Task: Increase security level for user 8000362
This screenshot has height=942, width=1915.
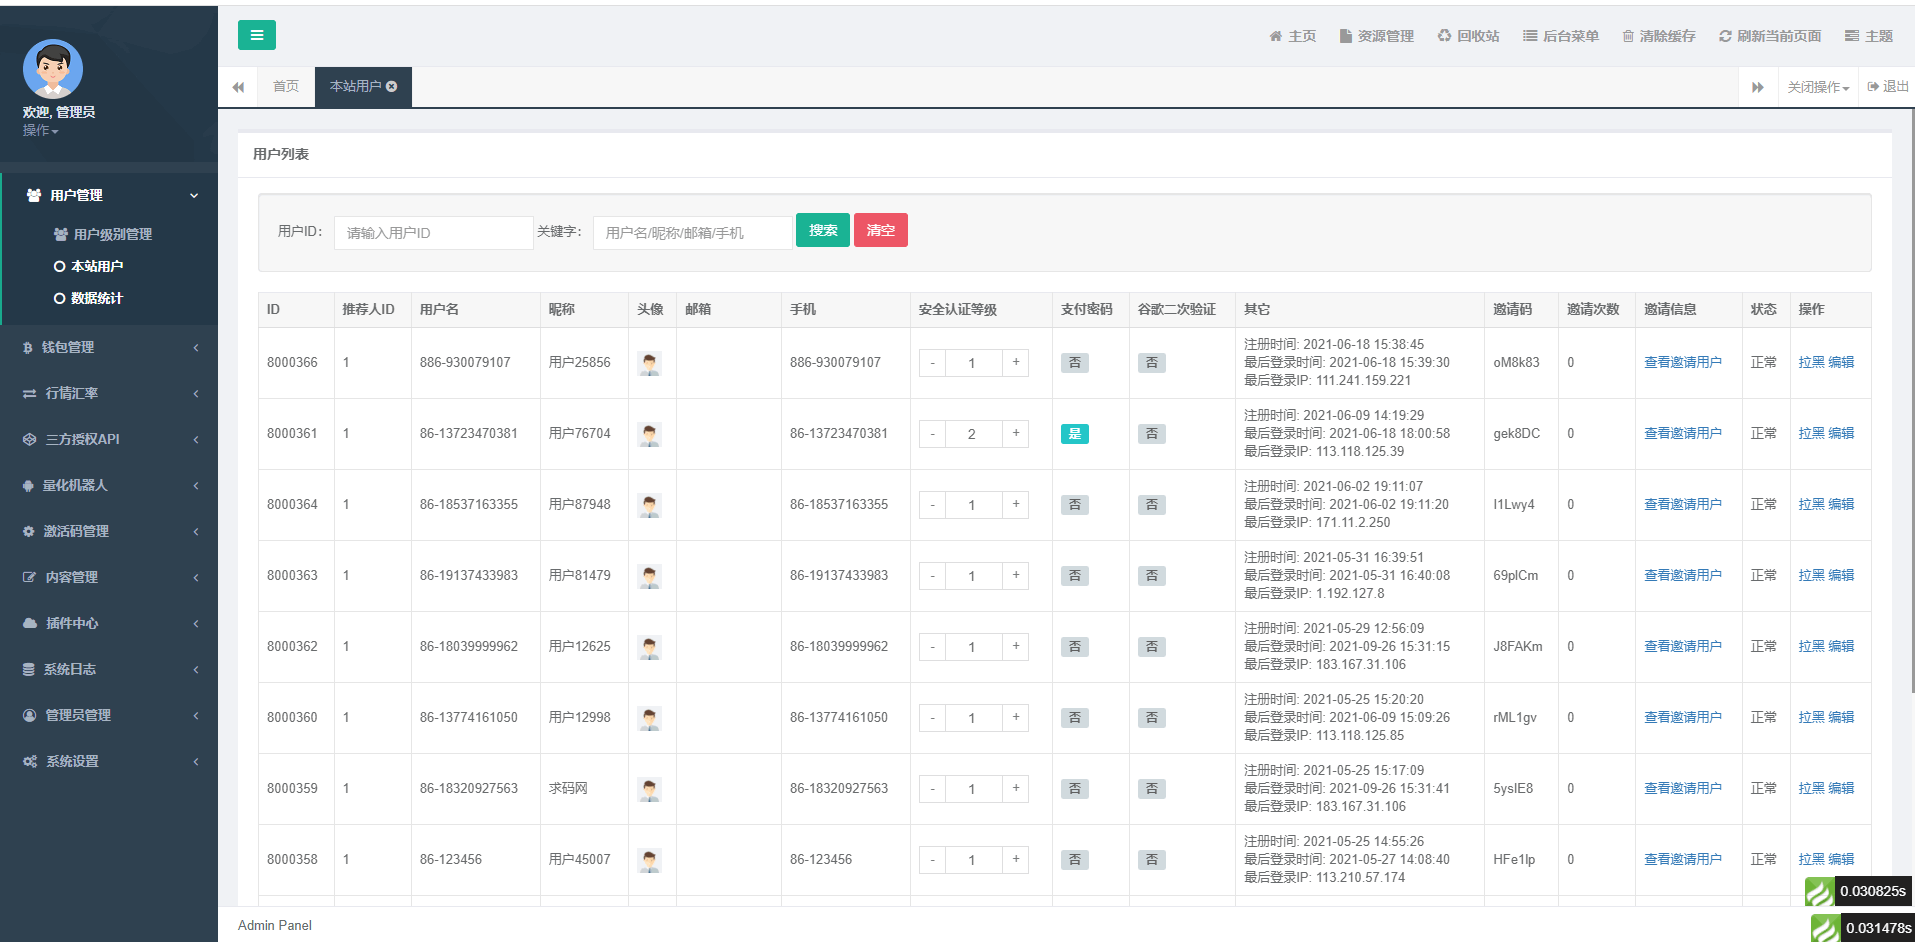Action: tap(1015, 646)
